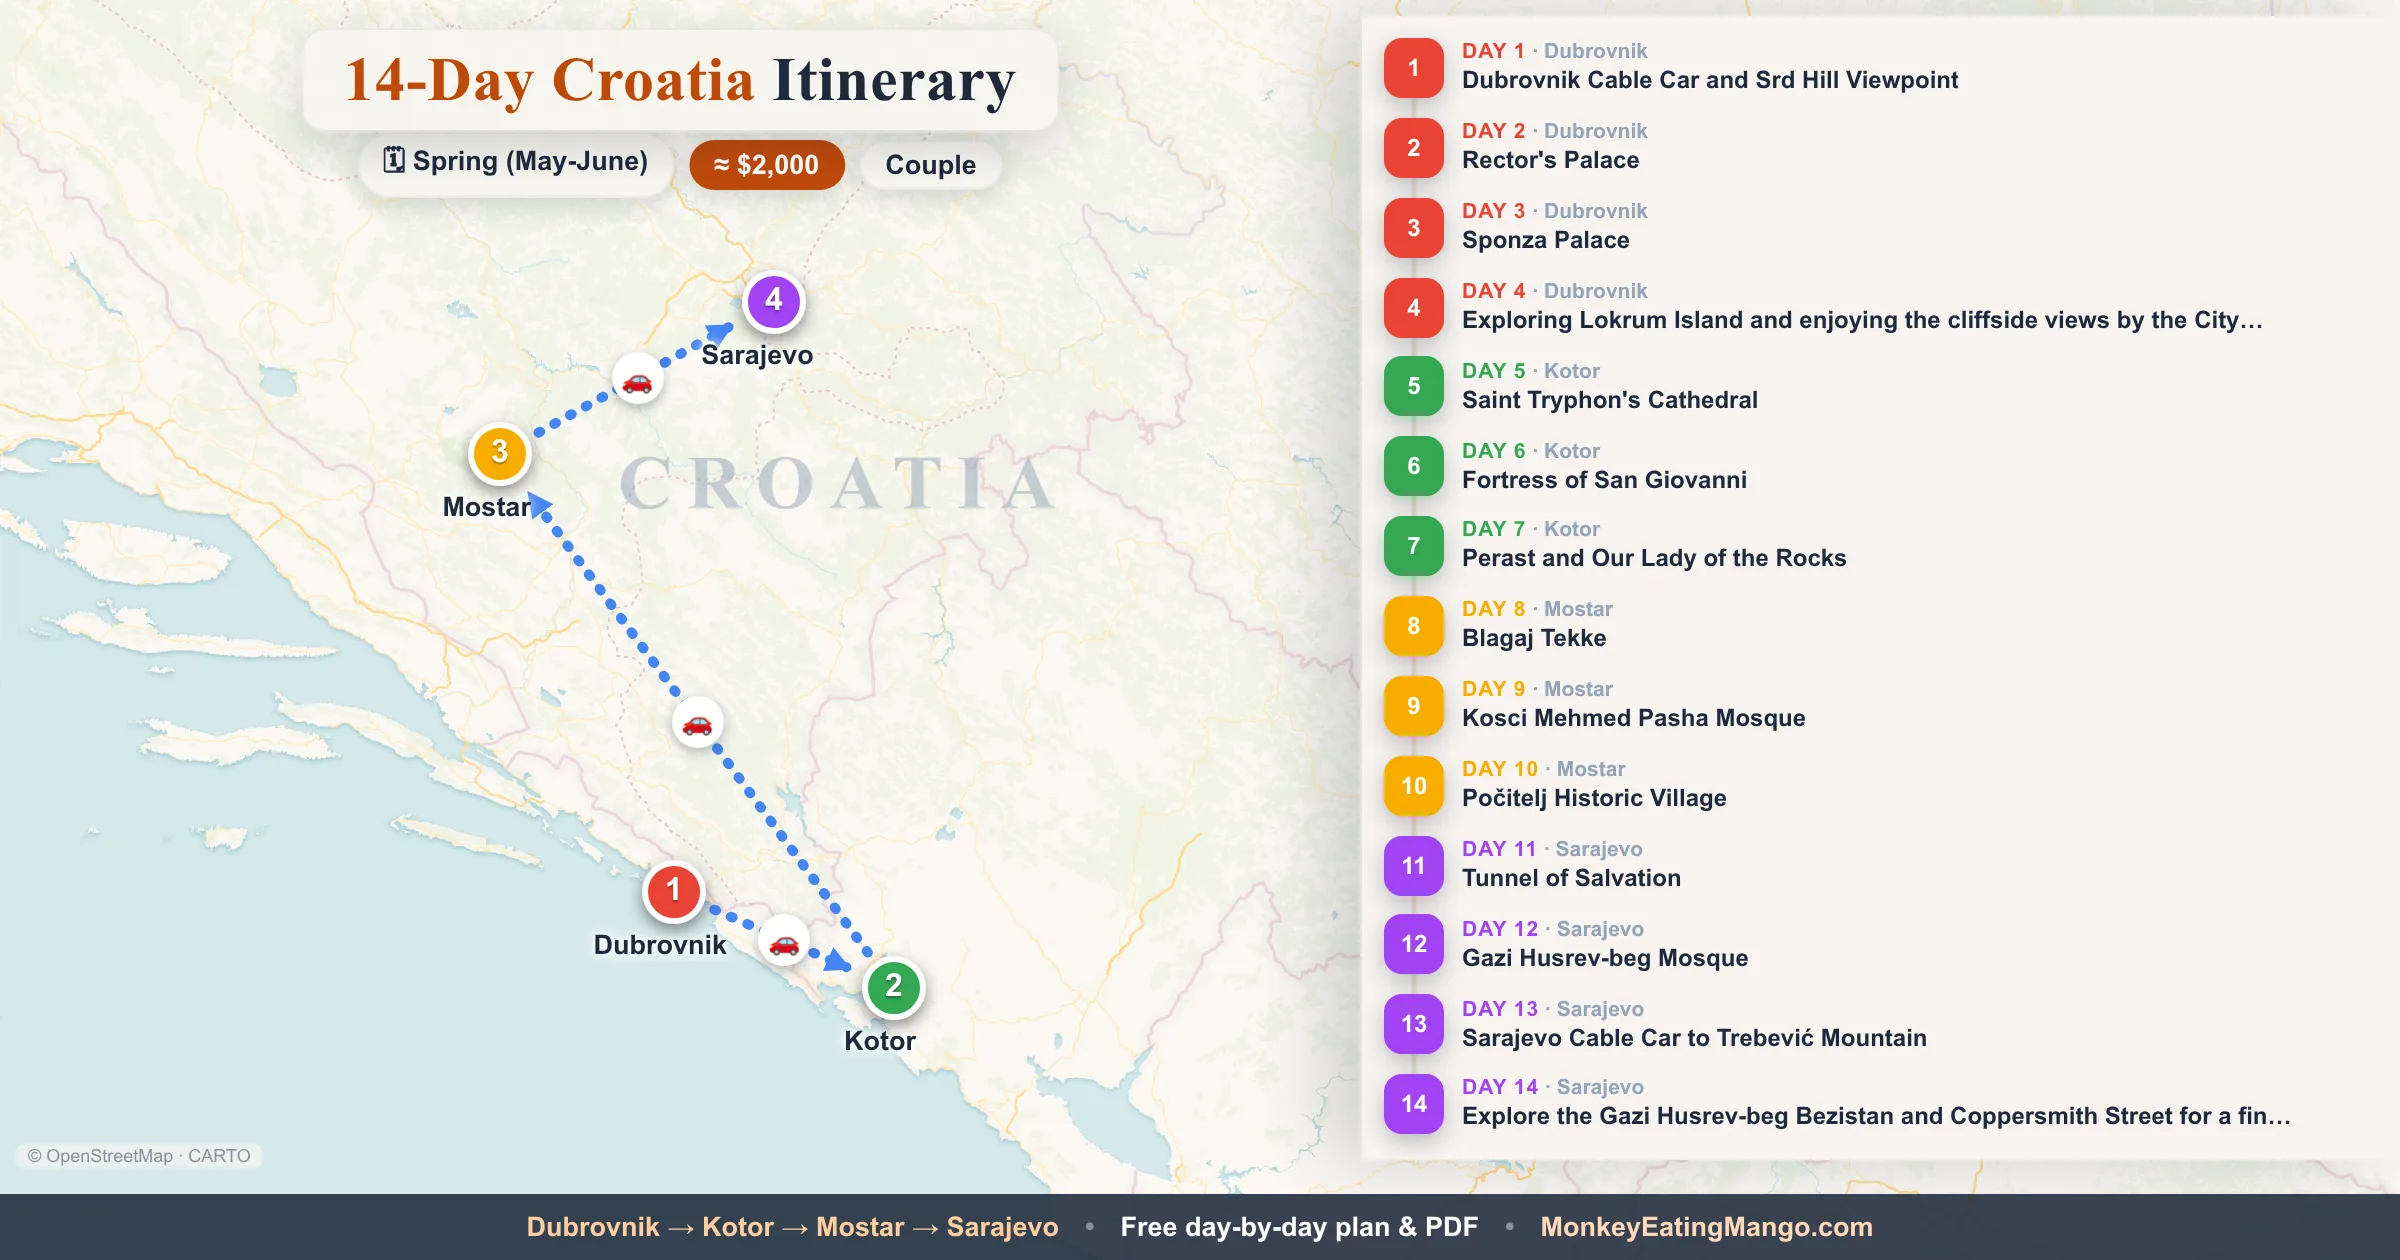The height and width of the screenshot is (1260, 2400).
Task: Click the Blagaj Tekke entry
Action: 1534,638
